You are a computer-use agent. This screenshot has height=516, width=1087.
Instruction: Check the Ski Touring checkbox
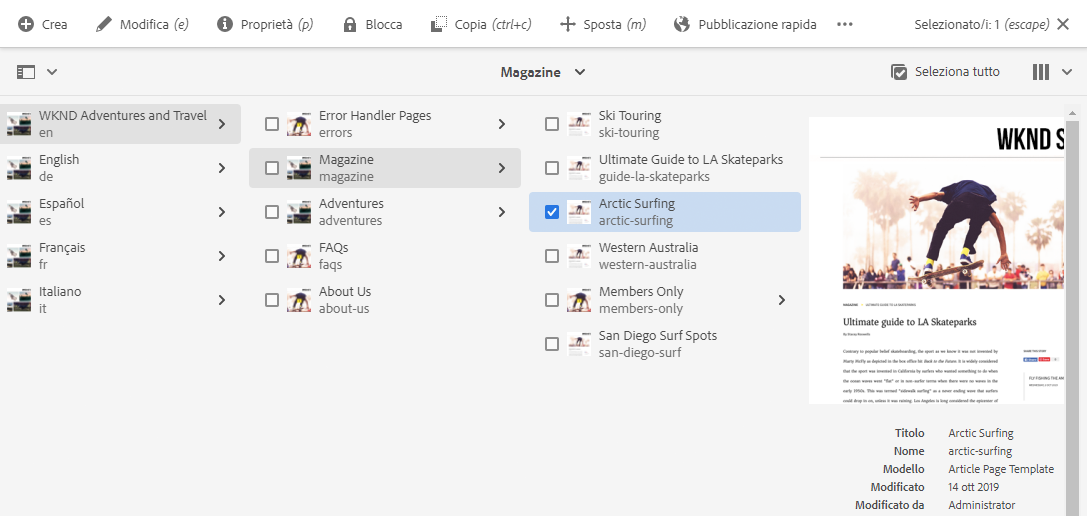552,124
